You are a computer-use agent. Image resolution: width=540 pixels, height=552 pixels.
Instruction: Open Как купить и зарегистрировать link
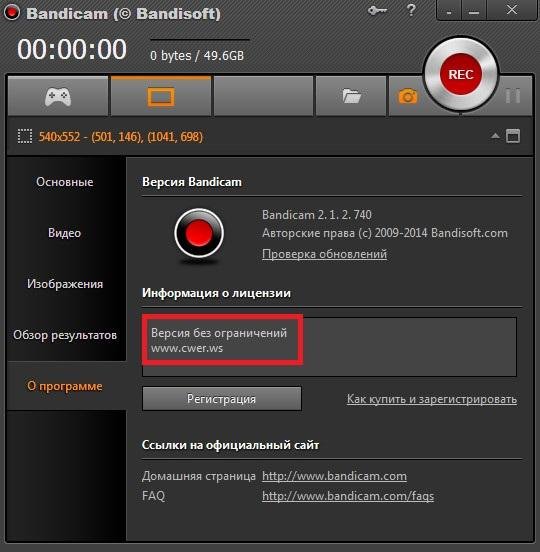tap(432, 399)
